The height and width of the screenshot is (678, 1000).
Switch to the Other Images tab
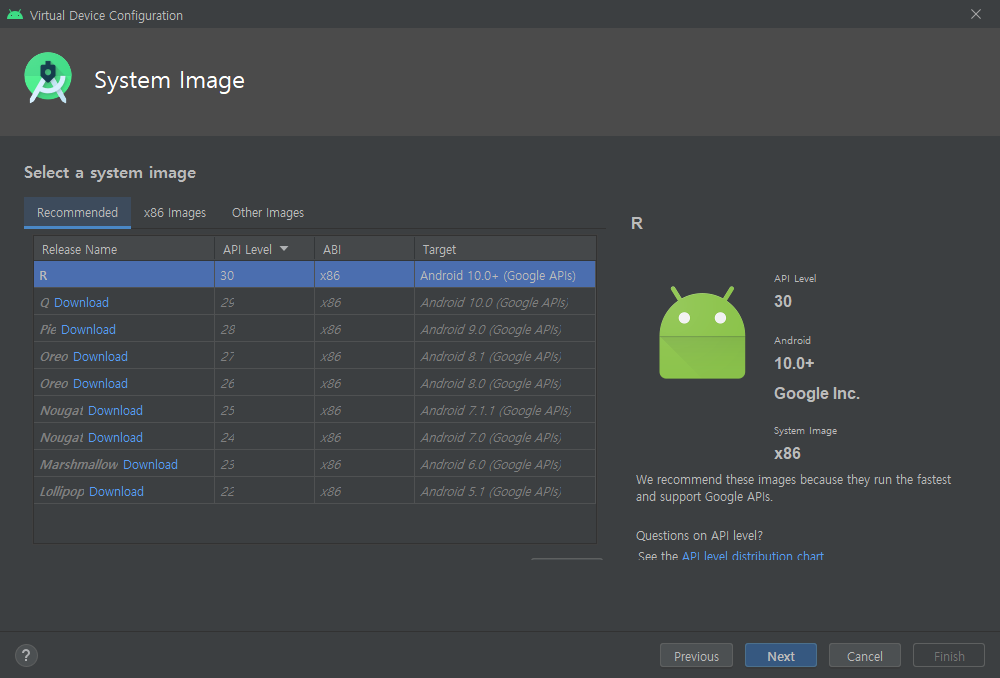coord(268,212)
